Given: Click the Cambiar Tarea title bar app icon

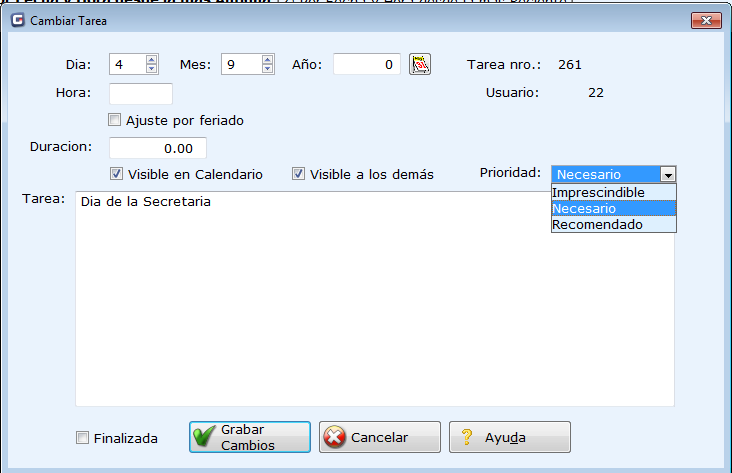Looking at the screenshot, I should coord(17,19).
